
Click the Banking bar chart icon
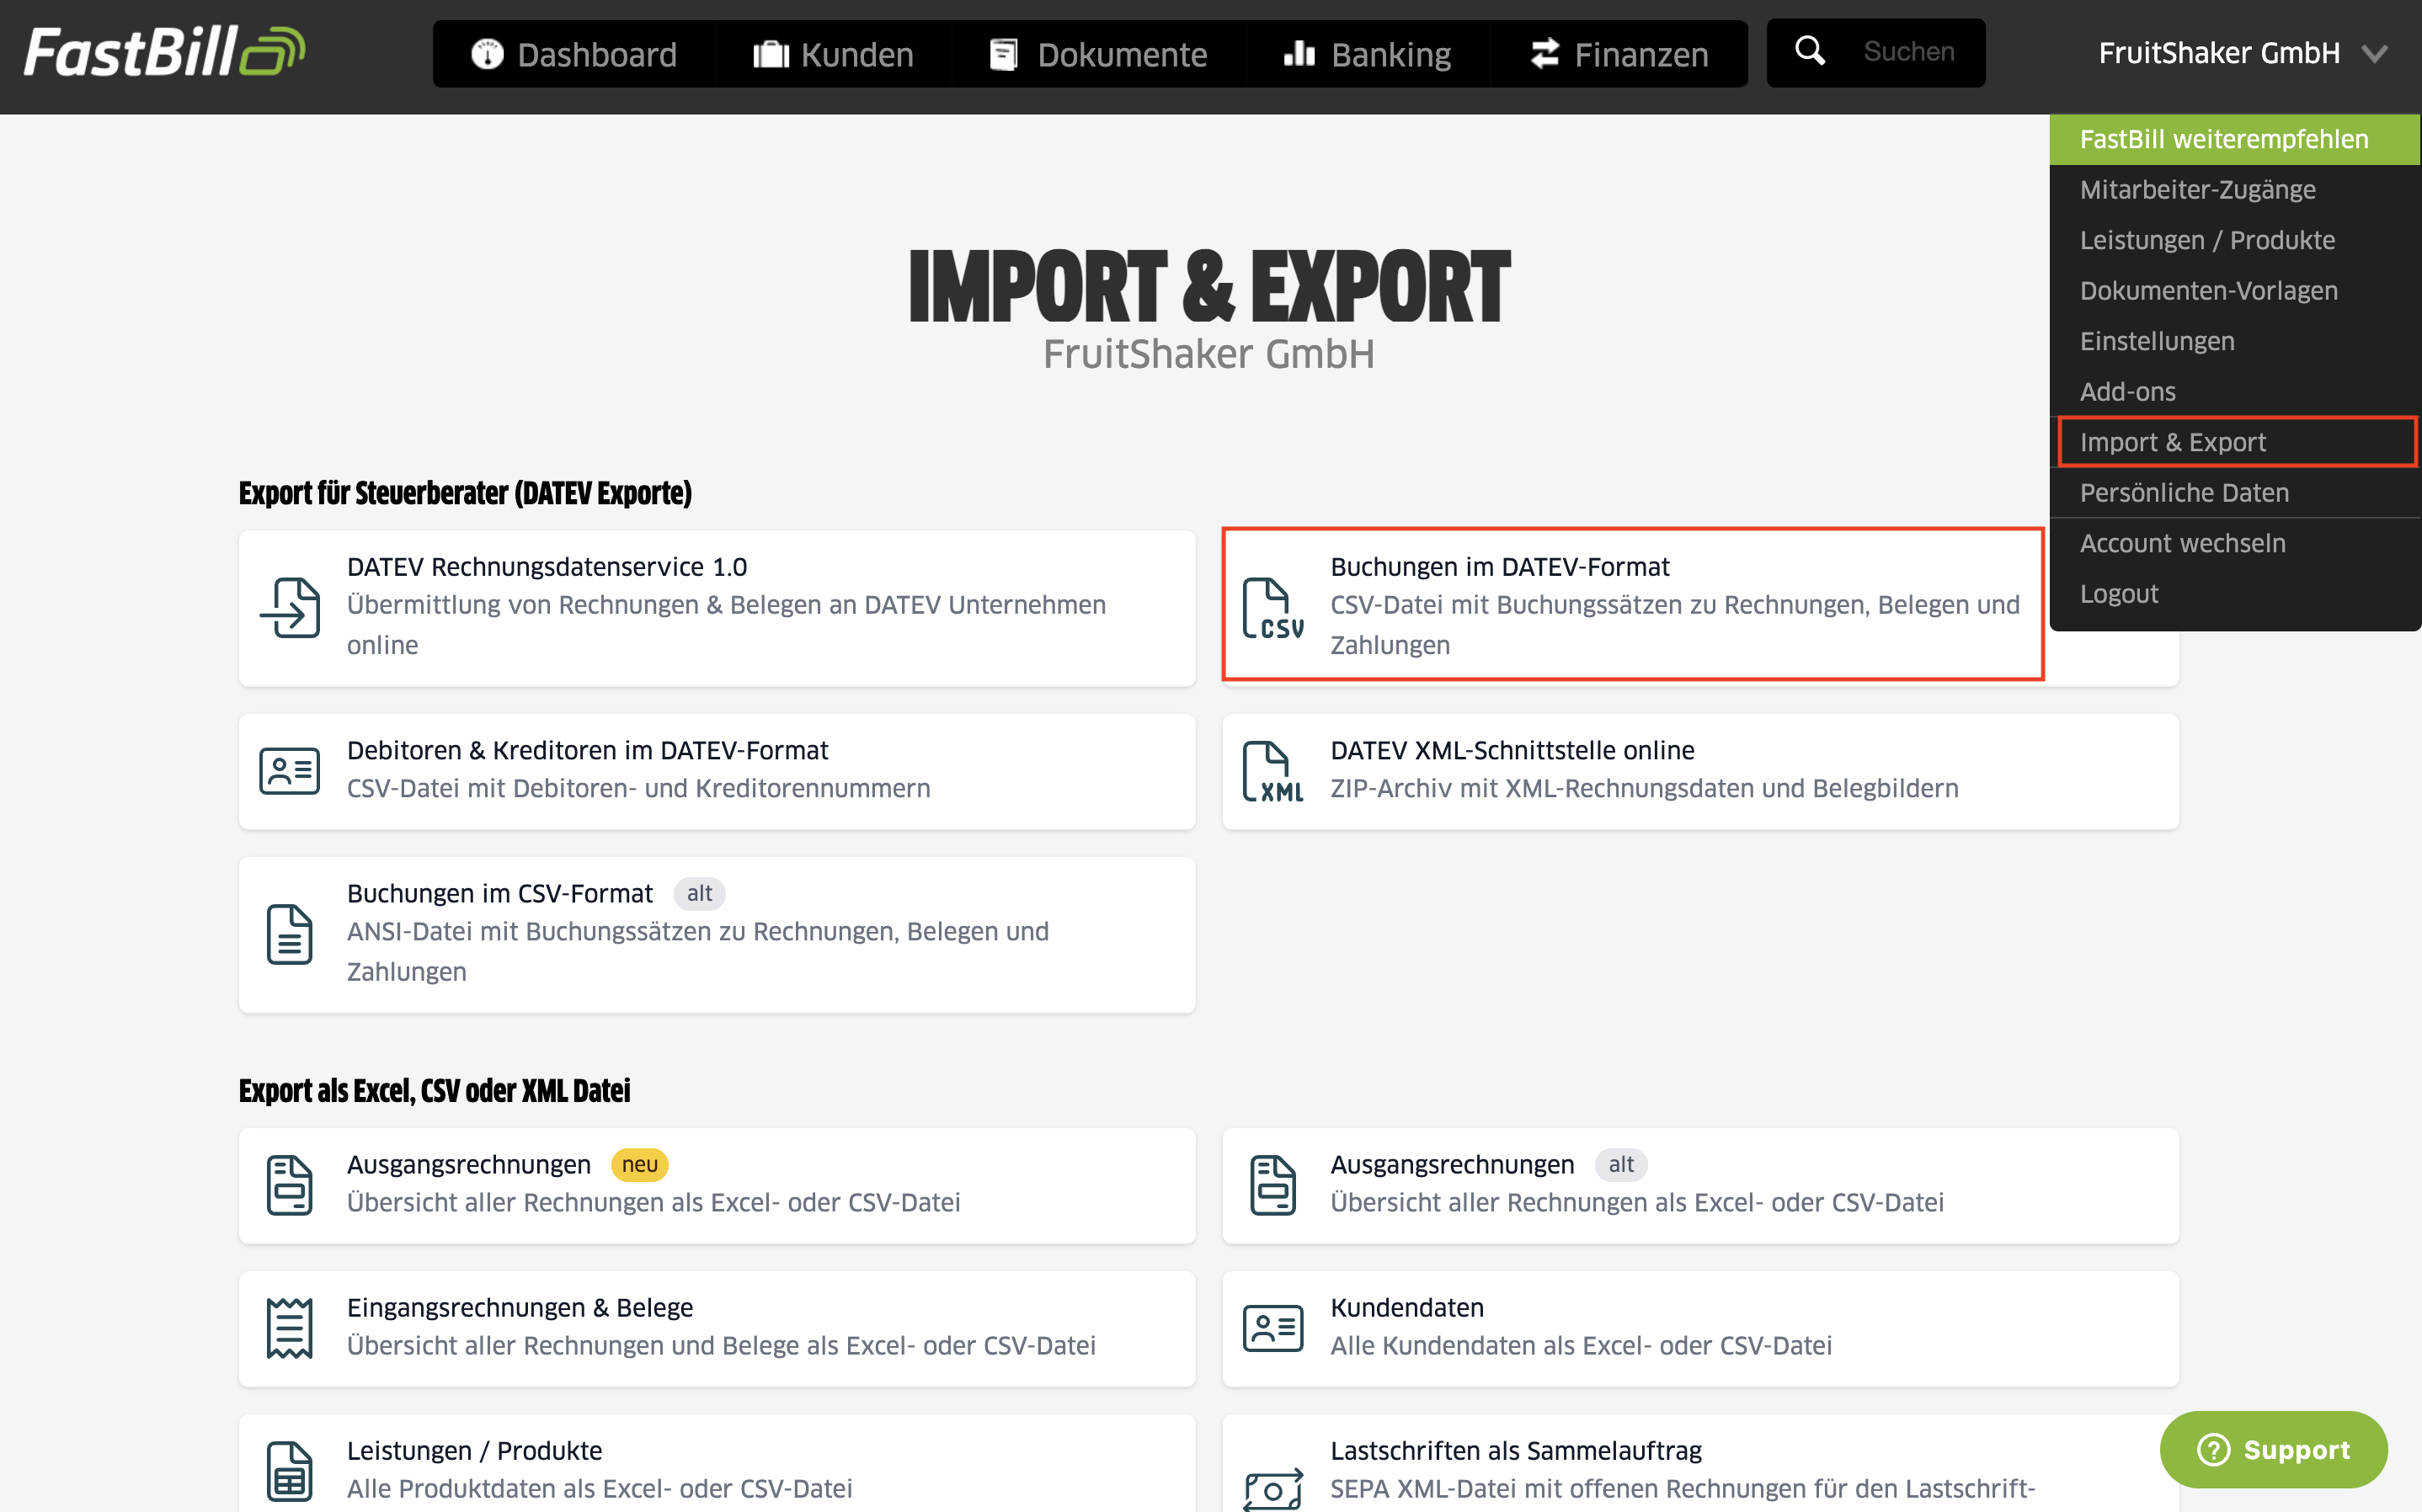[x=1299, y=53]
